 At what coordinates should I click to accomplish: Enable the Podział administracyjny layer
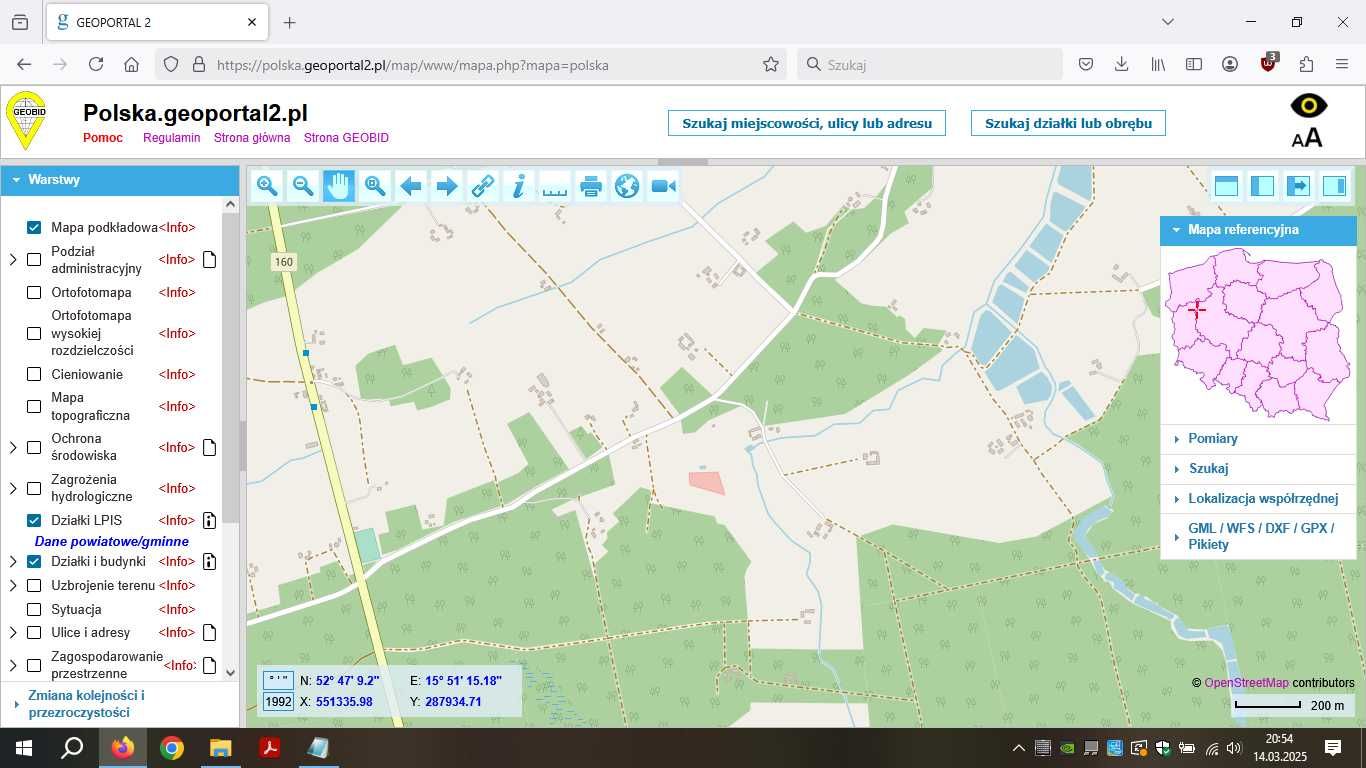coord(34,260)
